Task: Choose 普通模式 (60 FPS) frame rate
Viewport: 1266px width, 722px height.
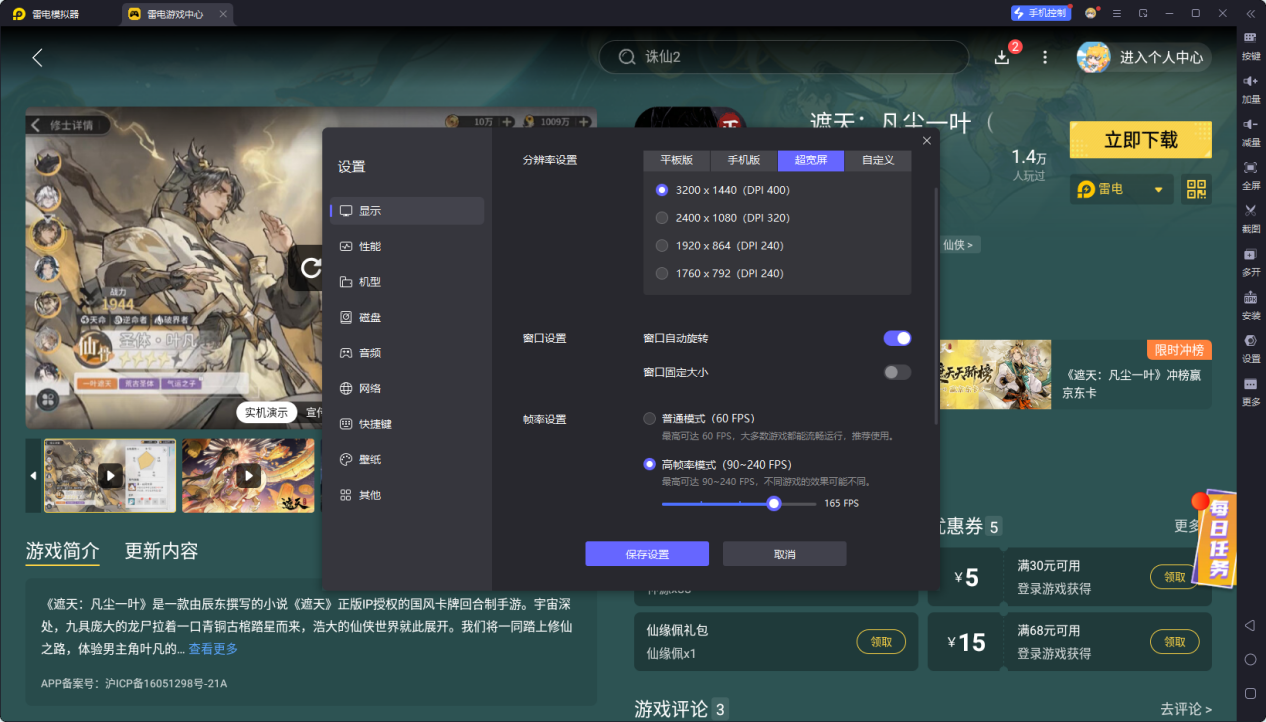Action: [699, 418]
